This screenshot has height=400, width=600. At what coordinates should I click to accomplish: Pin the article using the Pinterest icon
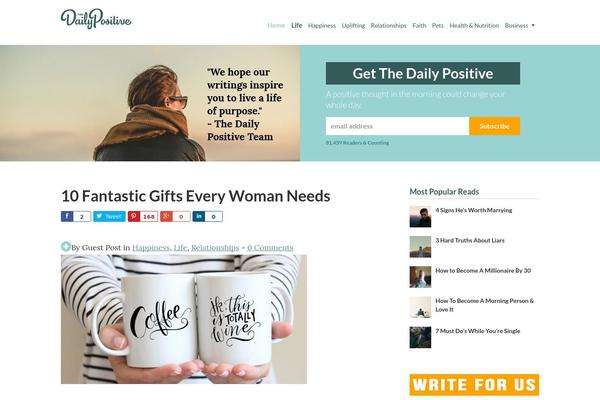tap(134, 216)
